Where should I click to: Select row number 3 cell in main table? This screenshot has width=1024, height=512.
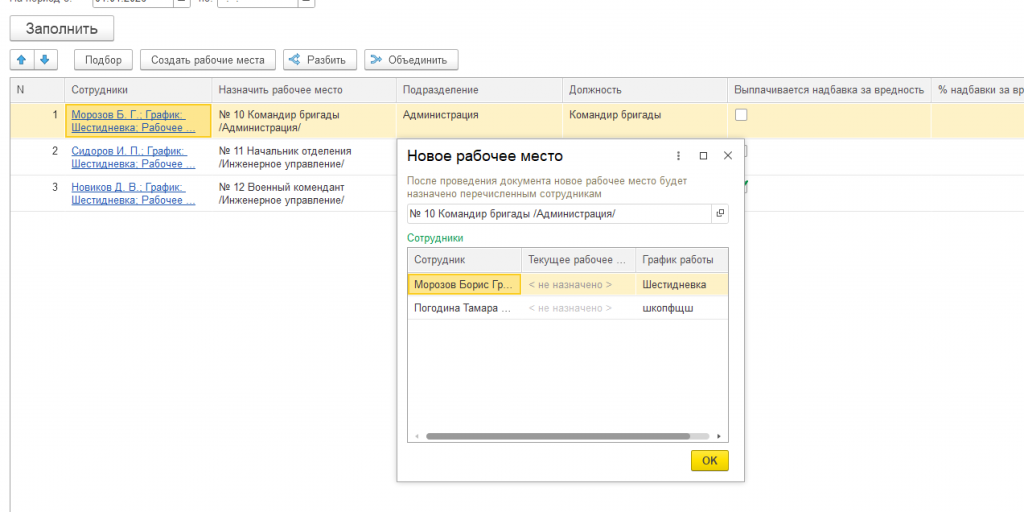(38, 194)
